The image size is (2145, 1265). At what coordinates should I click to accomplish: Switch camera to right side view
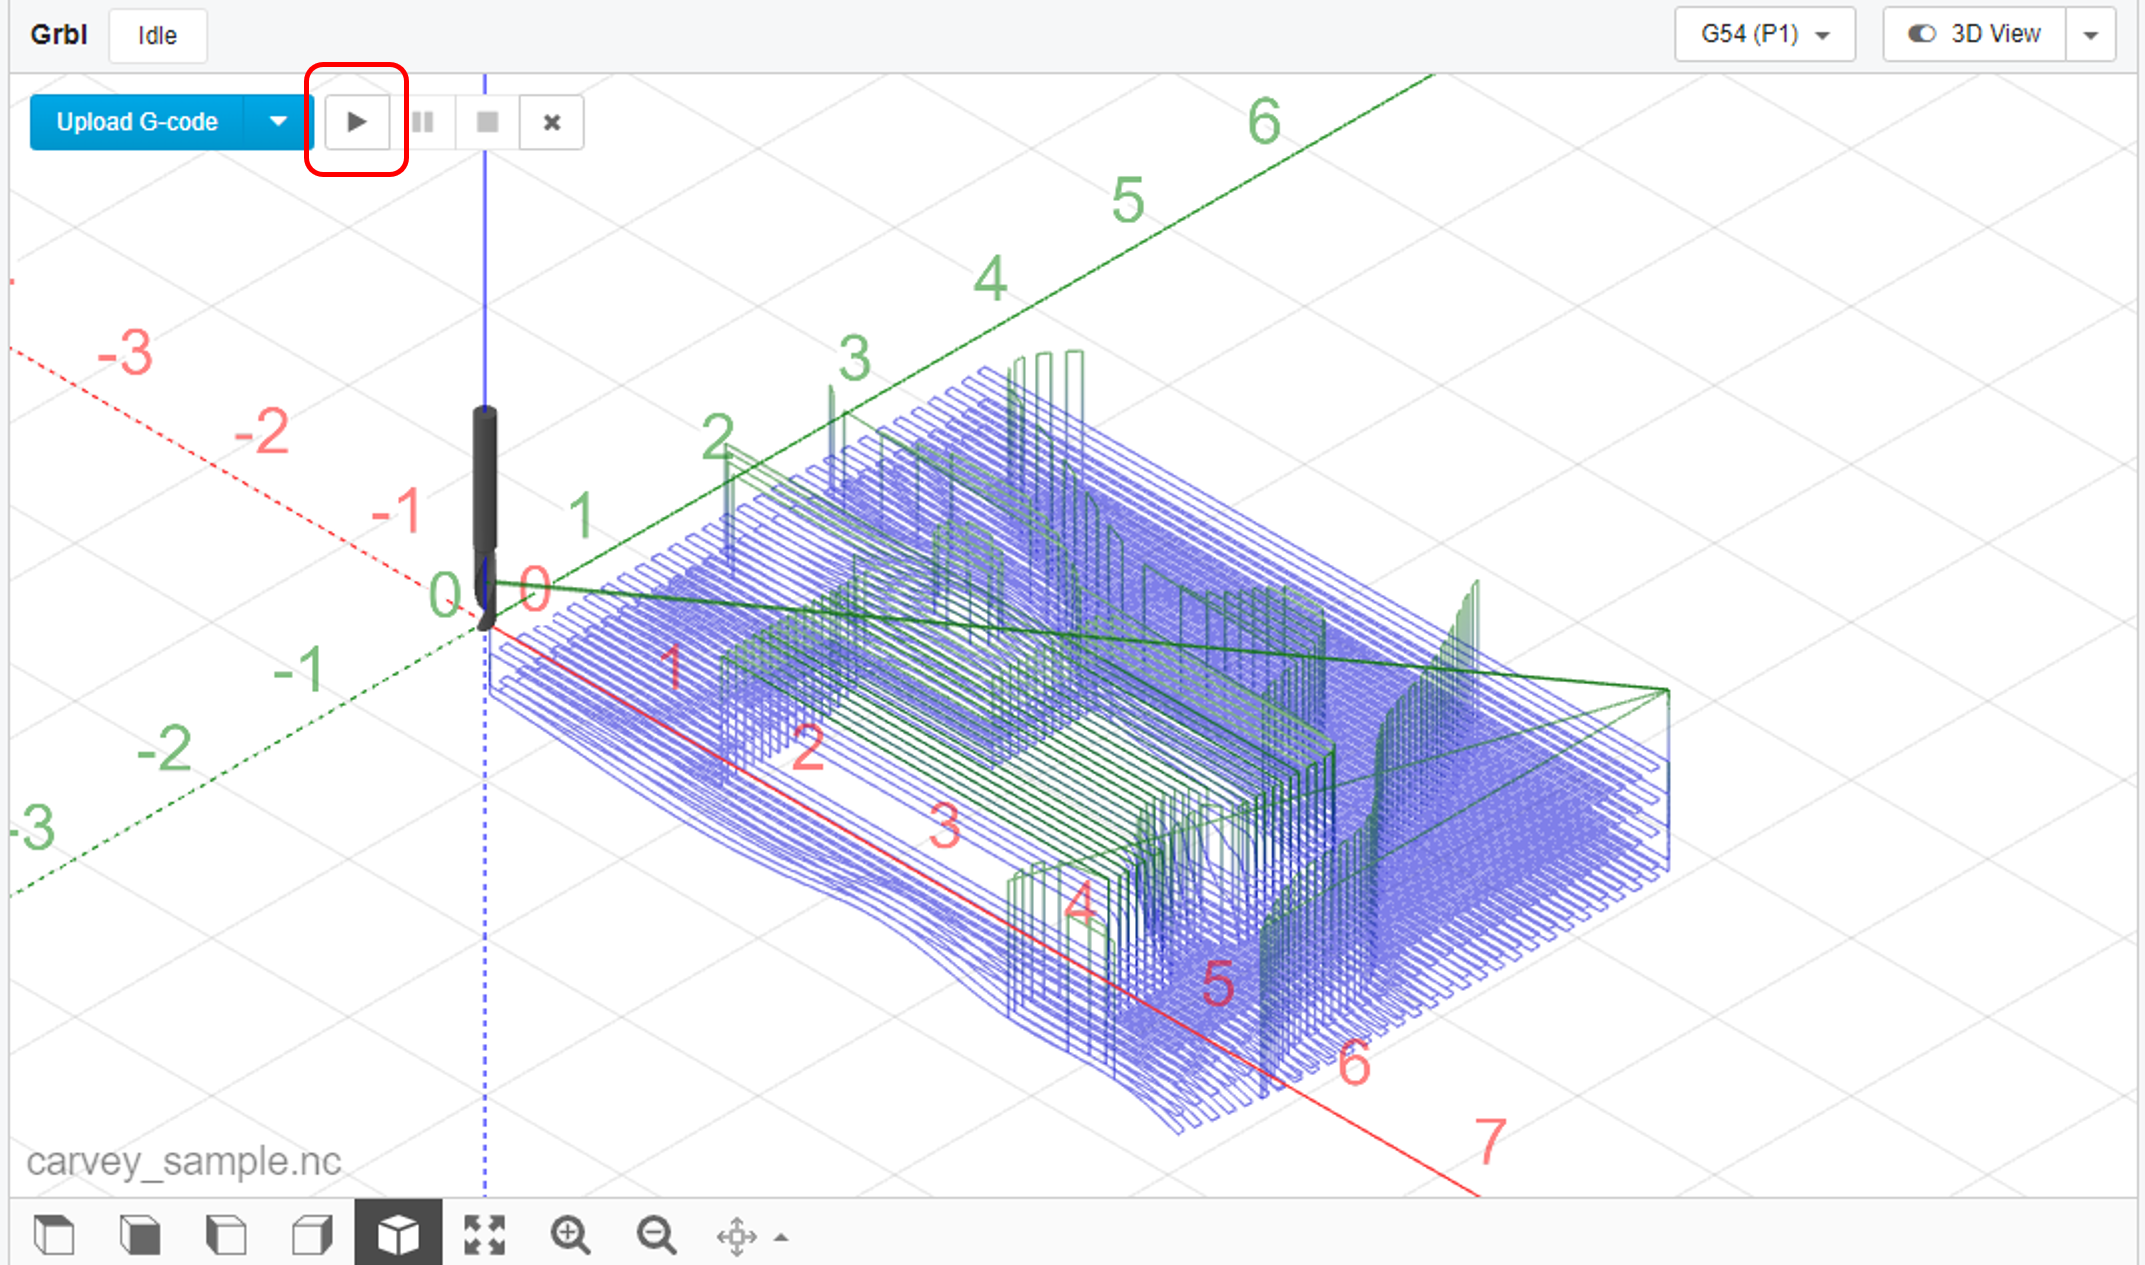[x=312, y=1235]
